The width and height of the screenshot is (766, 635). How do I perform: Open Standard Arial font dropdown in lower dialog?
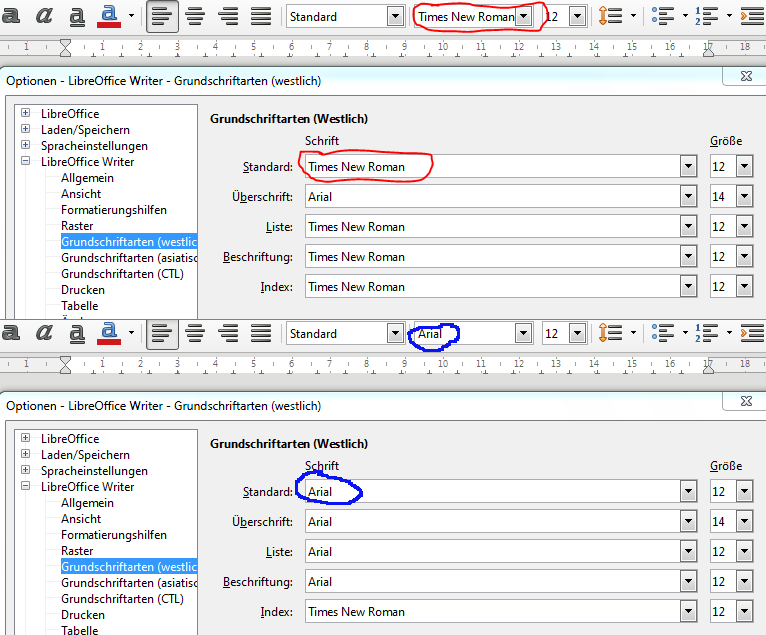(x=688, y=491)
